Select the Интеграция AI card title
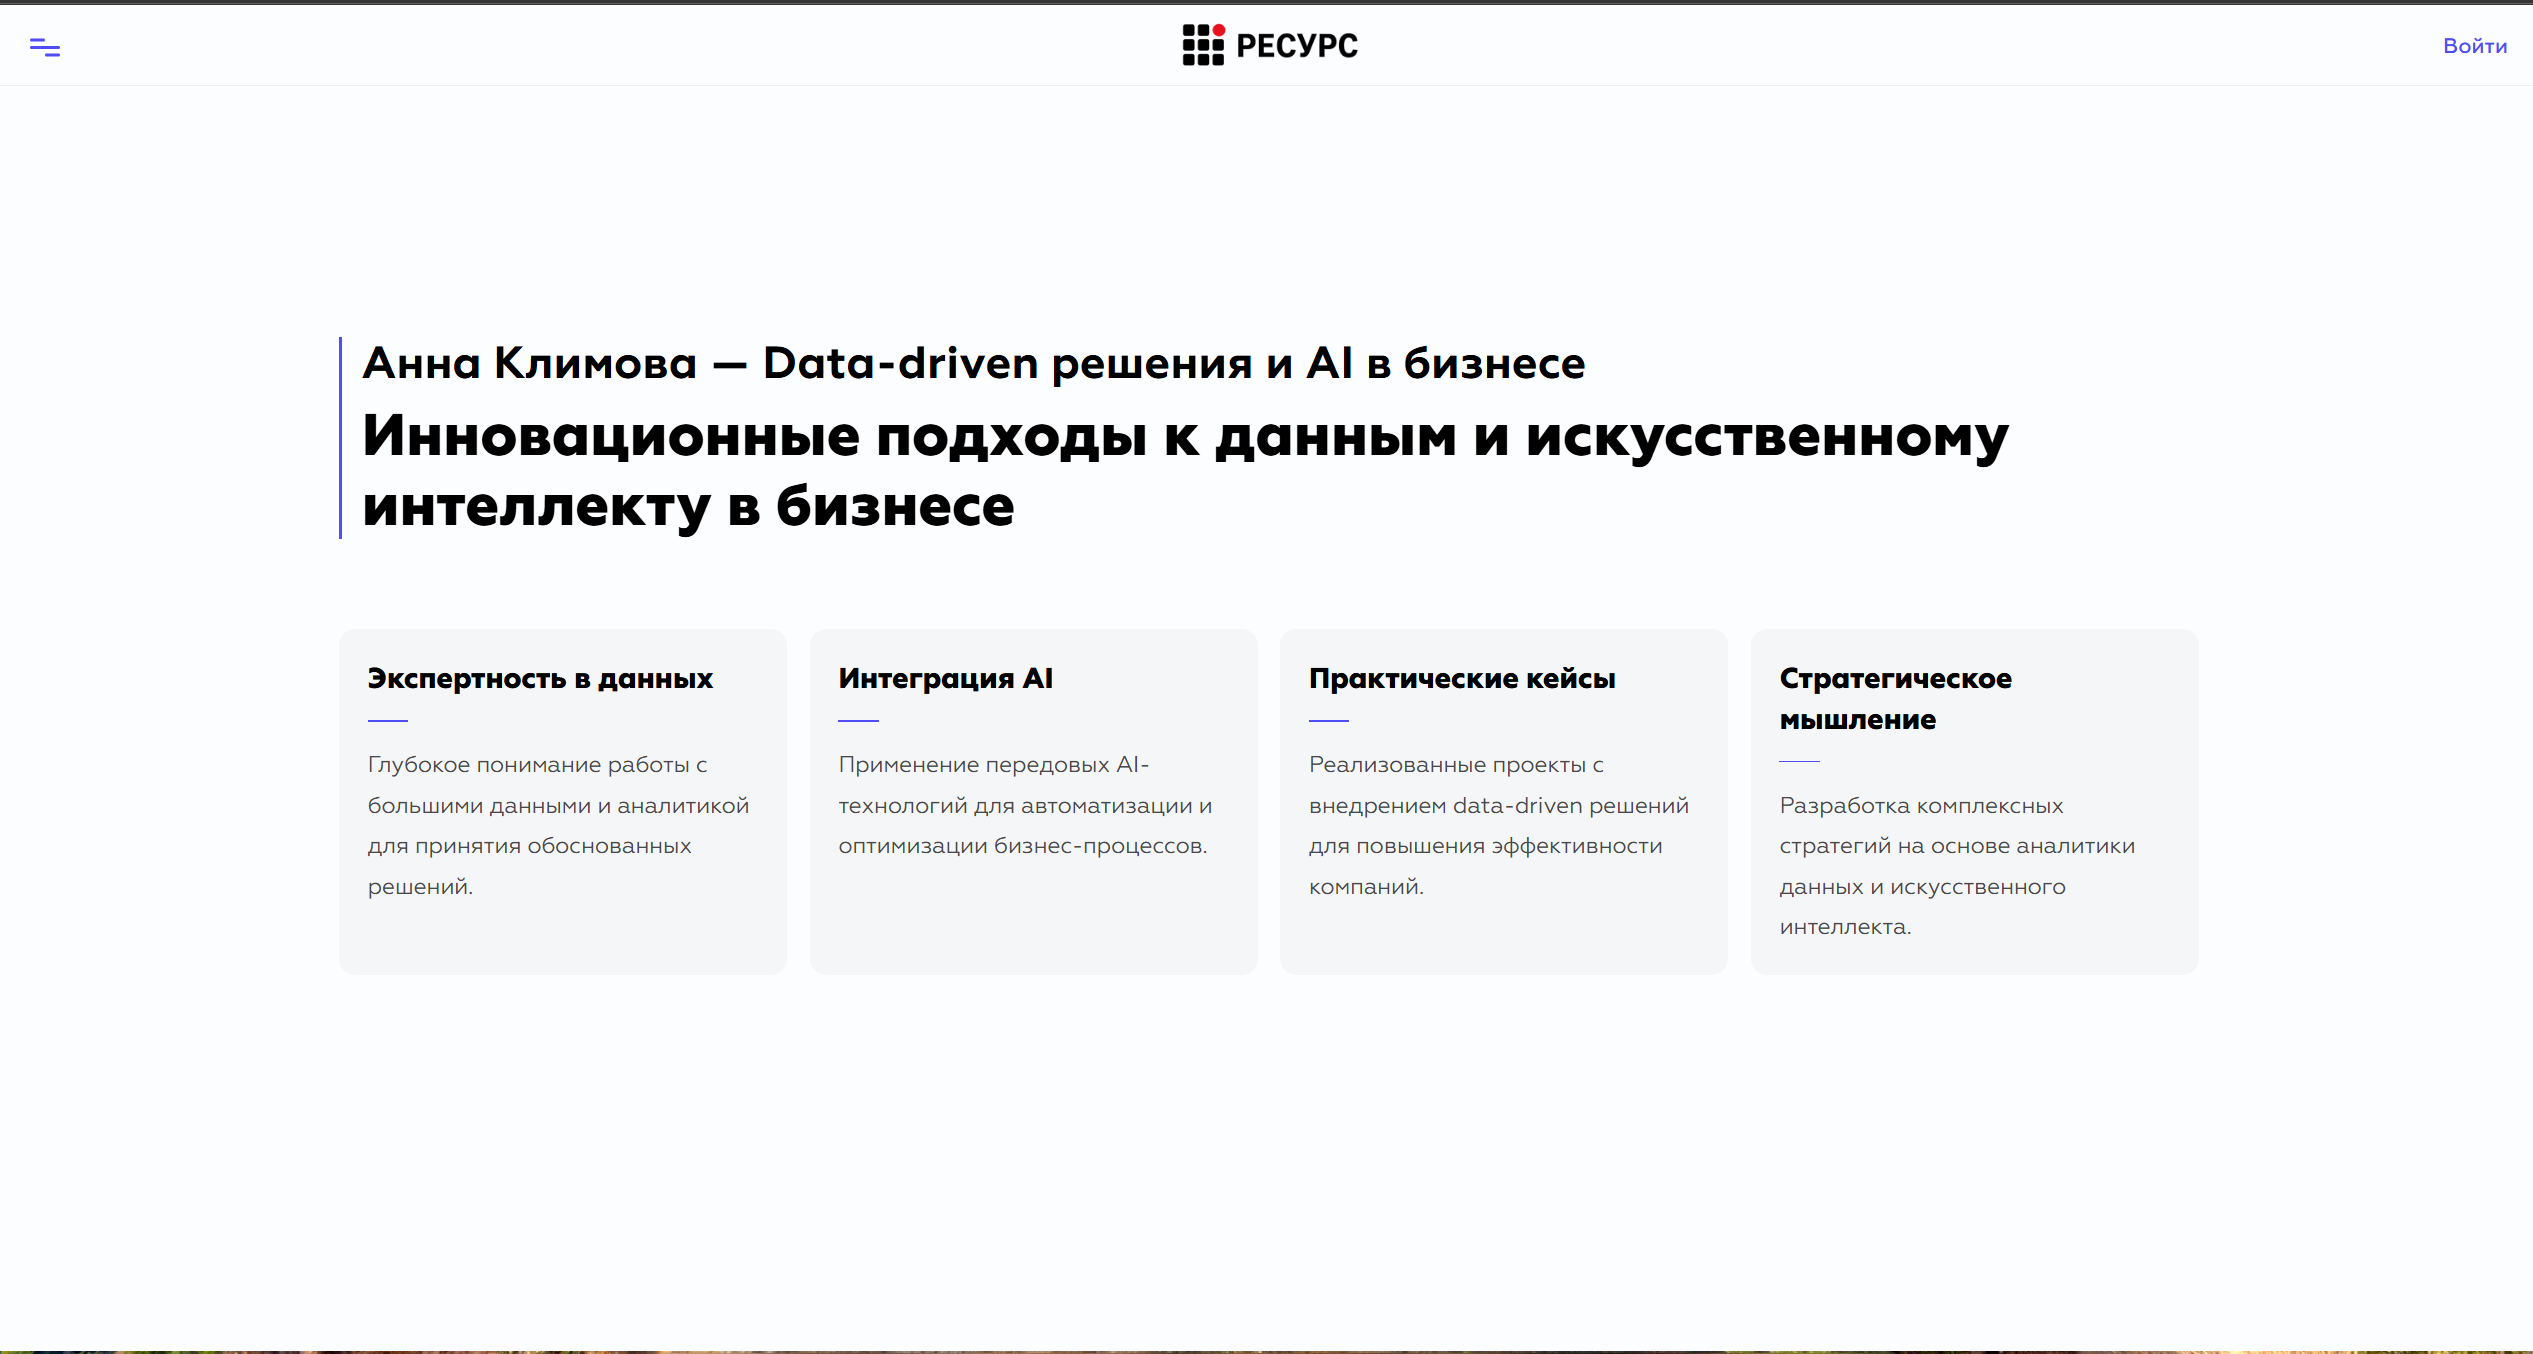This screenshot has height=1354, width=2533. pos(945,679)
